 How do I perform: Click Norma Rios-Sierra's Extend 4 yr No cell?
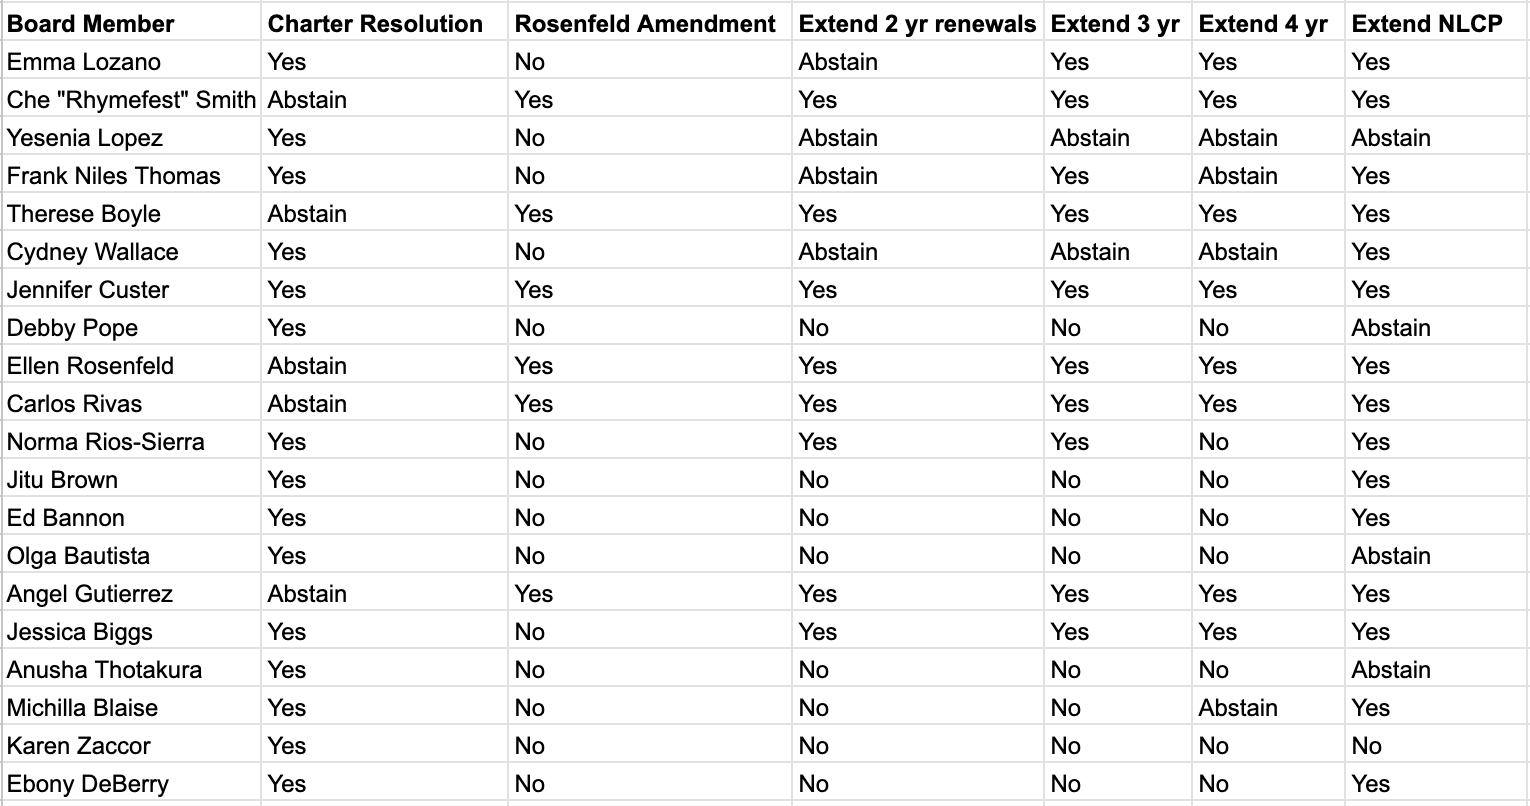[1269, 441]
